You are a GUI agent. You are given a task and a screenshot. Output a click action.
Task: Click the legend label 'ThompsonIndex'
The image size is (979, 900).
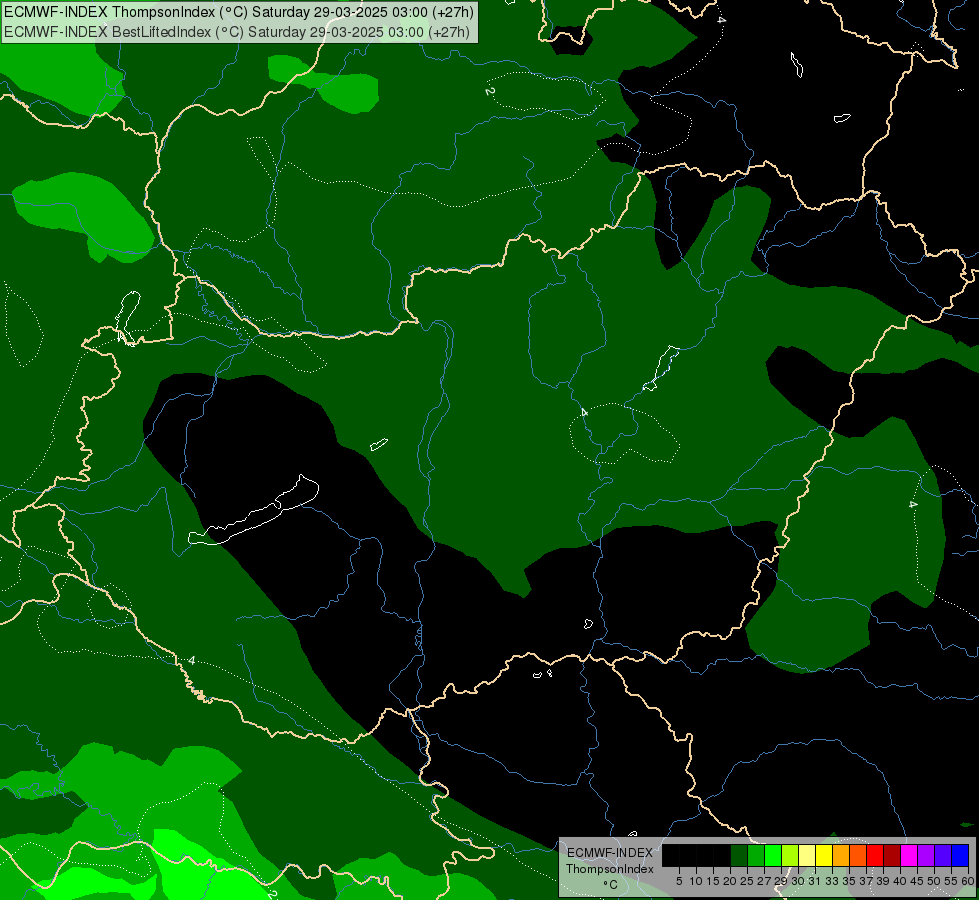[x=609, y=869]
